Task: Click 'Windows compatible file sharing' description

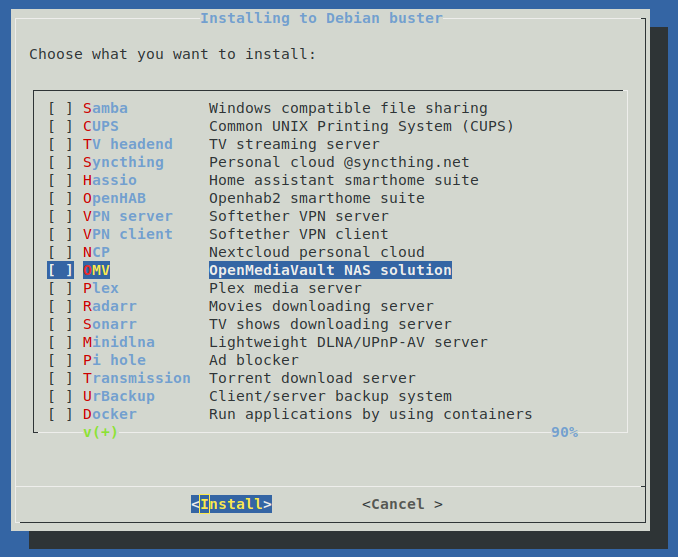Action: point(349,108)
